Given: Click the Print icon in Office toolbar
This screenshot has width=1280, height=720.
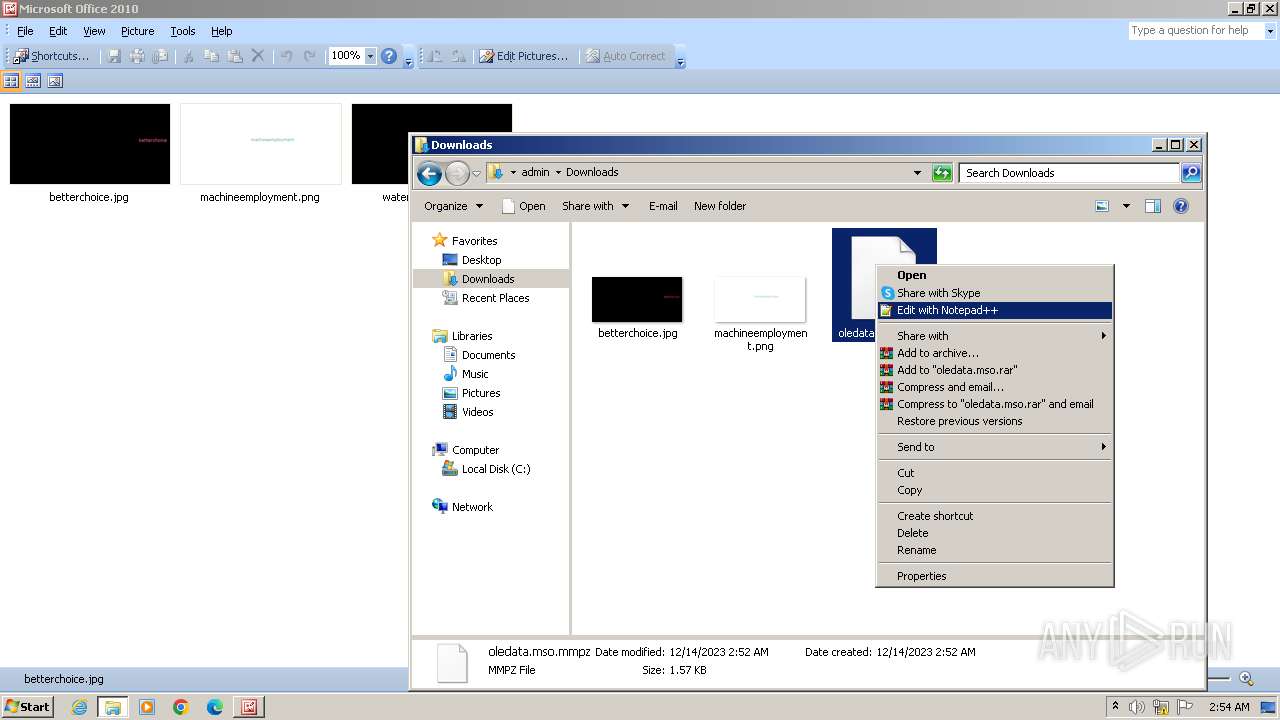Looking at the screenshot, I should click(x=137, y=56).
